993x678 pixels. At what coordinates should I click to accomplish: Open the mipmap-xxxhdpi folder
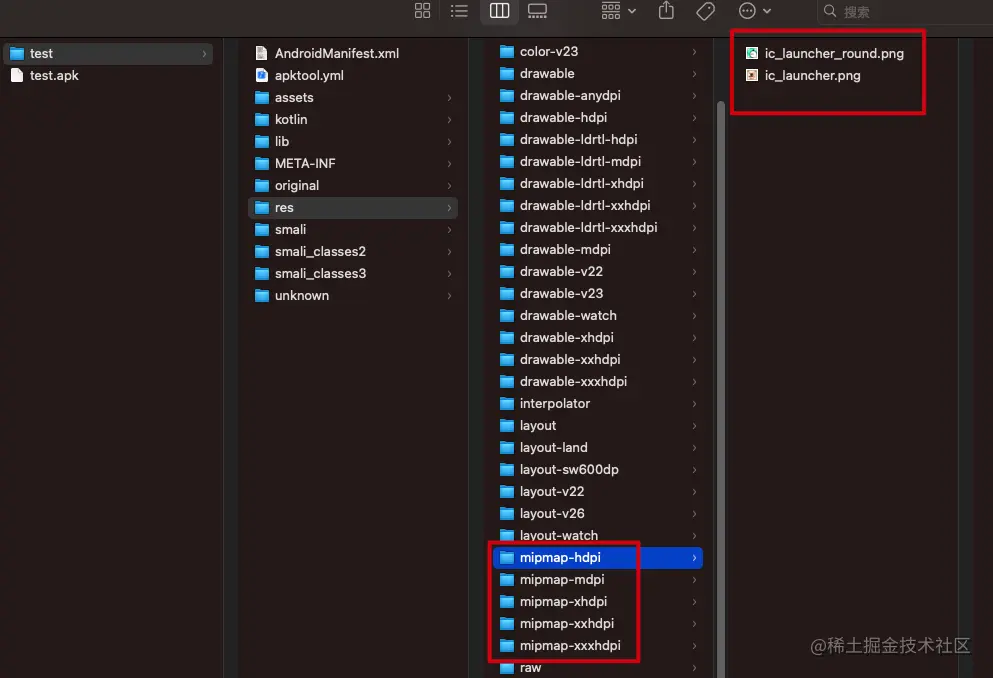[x=598, y=646]
